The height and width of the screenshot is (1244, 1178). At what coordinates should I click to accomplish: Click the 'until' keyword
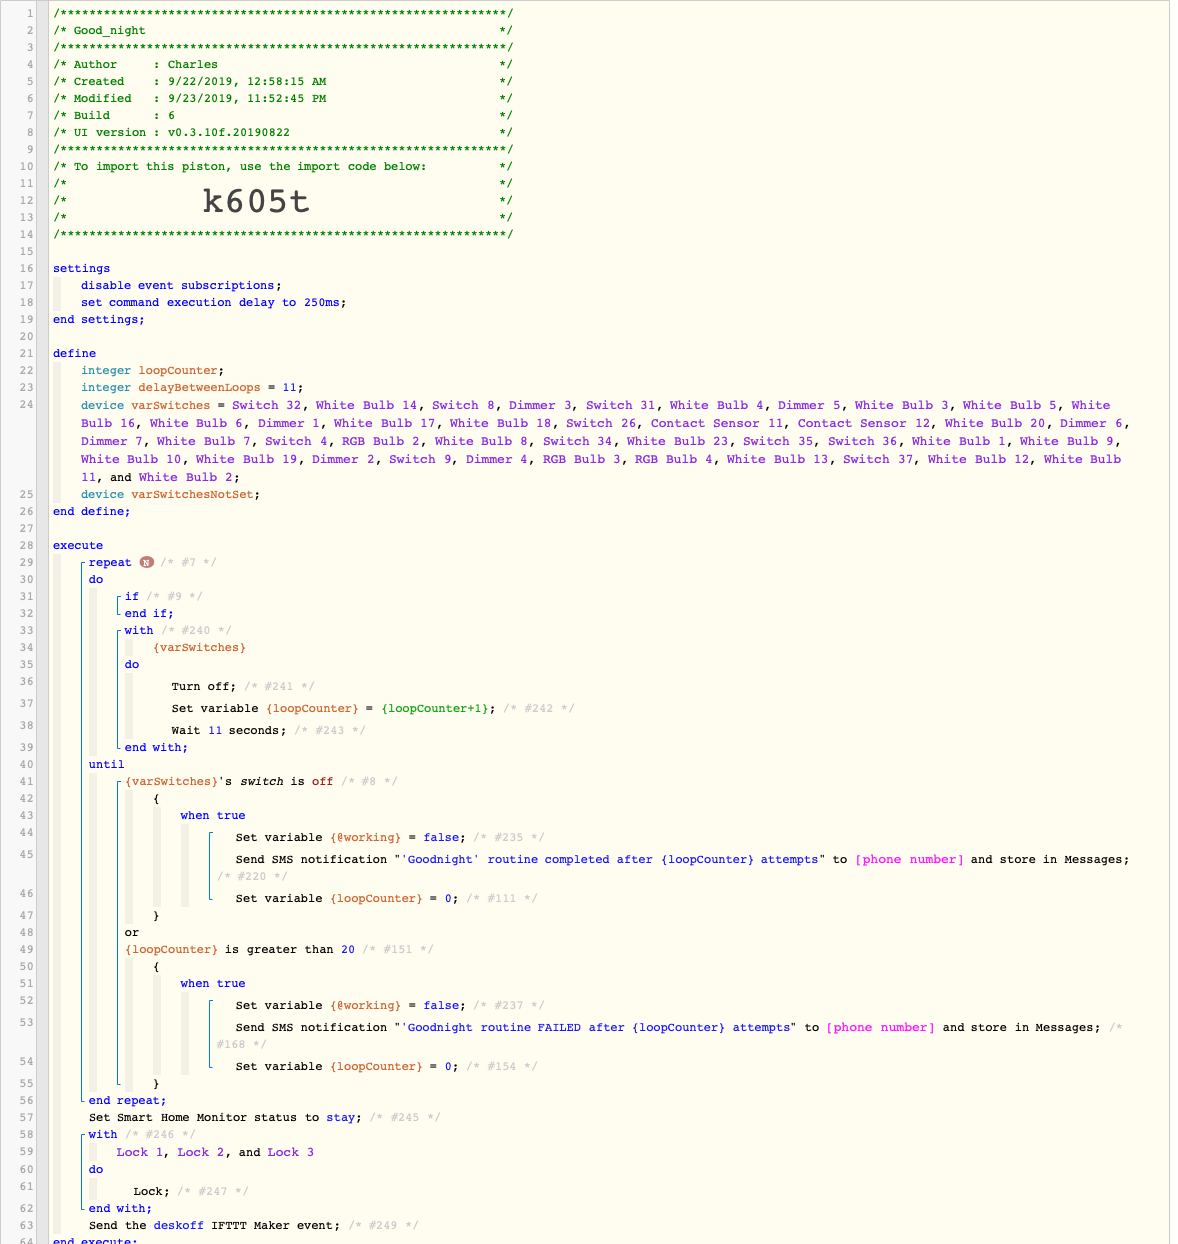pyautogui.click(x=107, y=764)
